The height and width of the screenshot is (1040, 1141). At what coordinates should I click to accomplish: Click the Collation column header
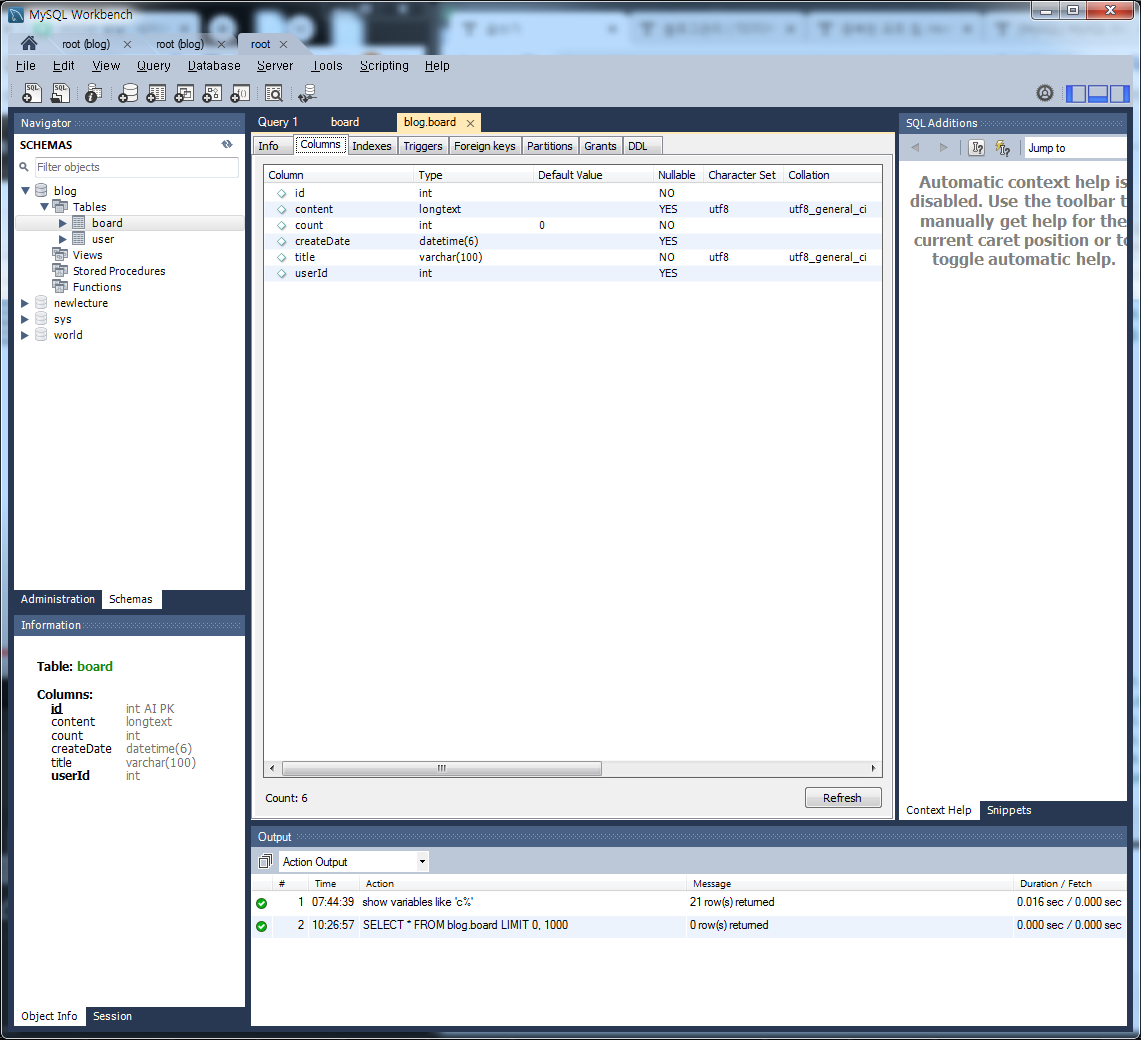(x=832, y=175)
